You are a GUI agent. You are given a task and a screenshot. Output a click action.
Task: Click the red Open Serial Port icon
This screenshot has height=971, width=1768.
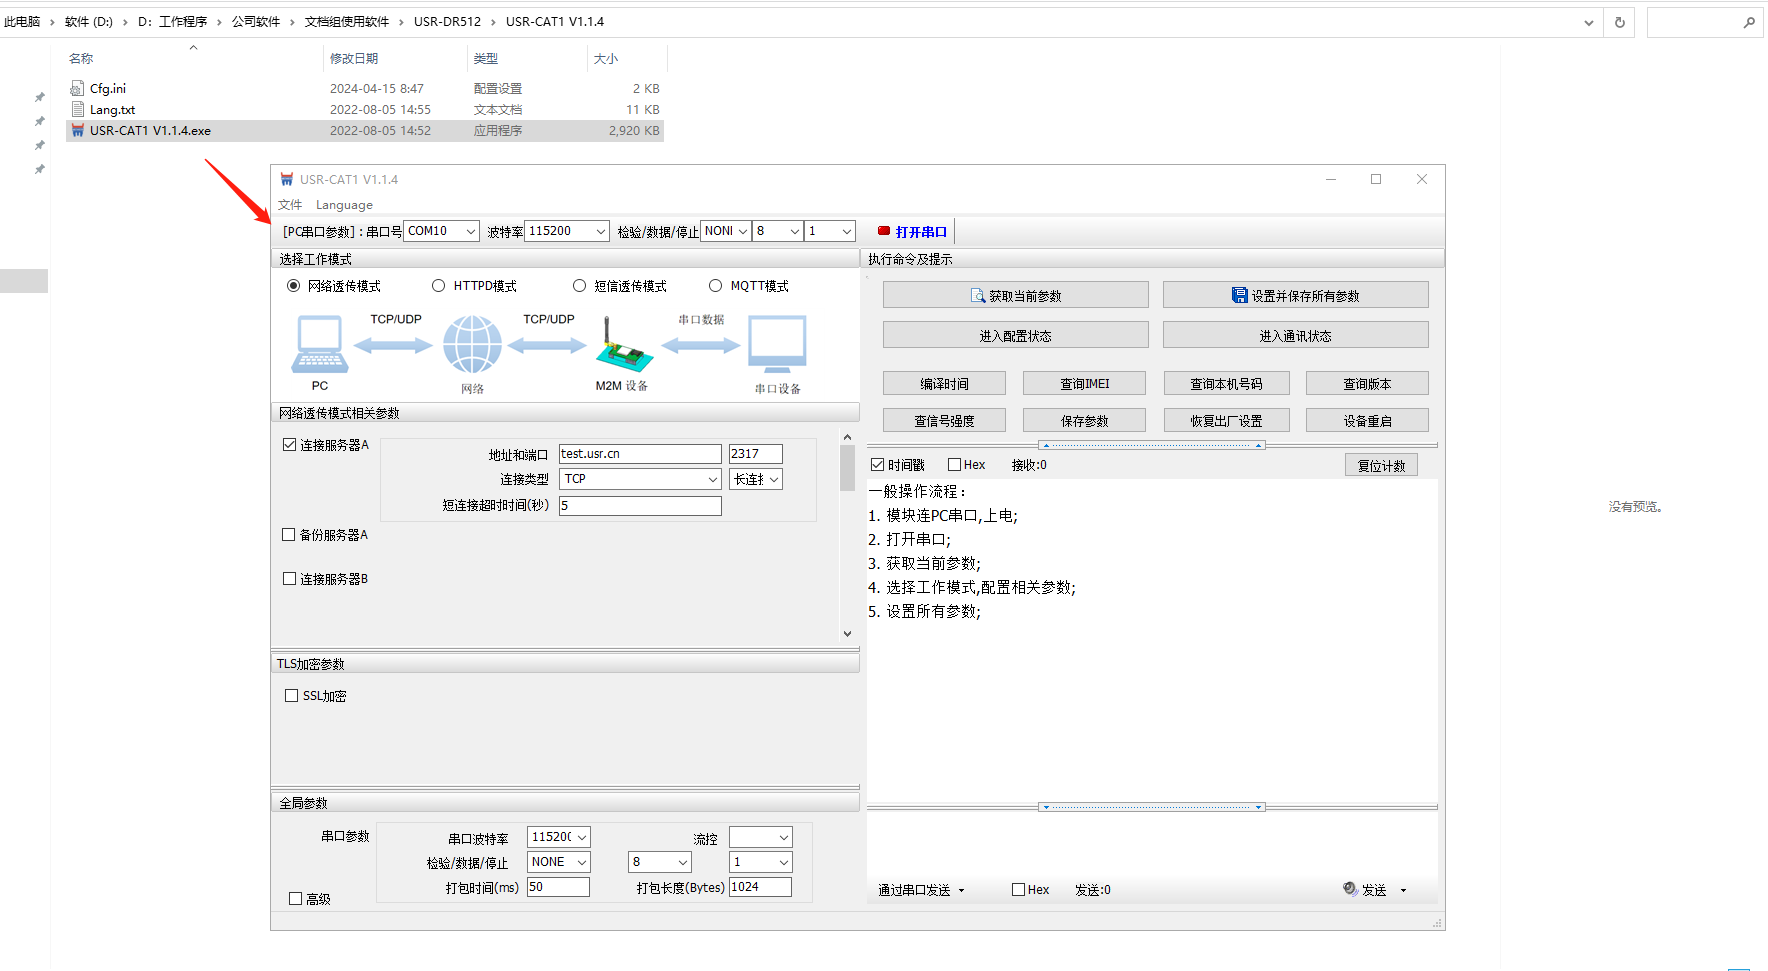tap(884, 231)
